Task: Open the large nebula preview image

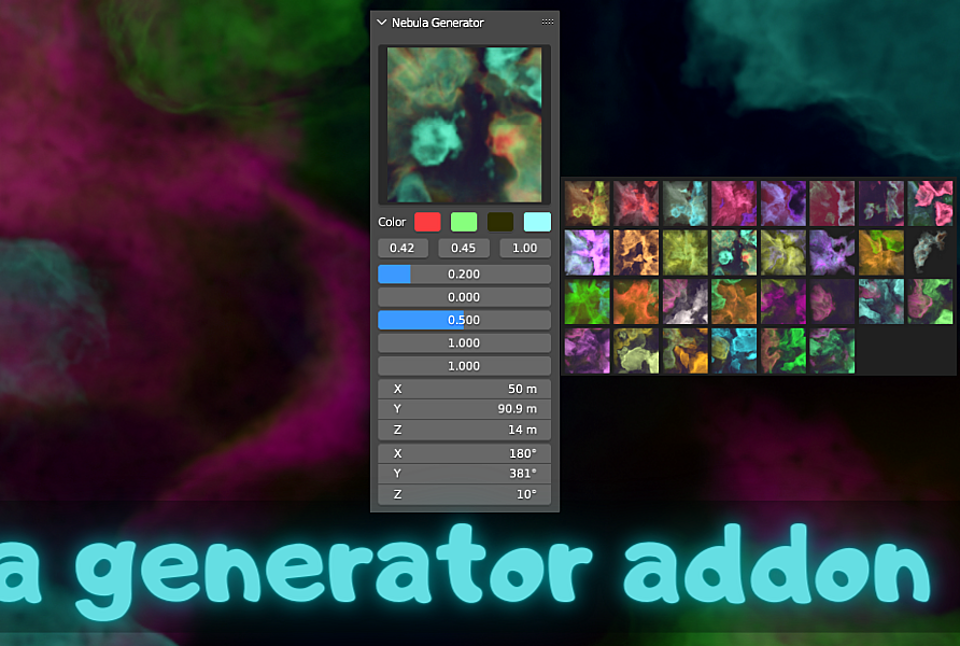Action: tap(463, 124)
